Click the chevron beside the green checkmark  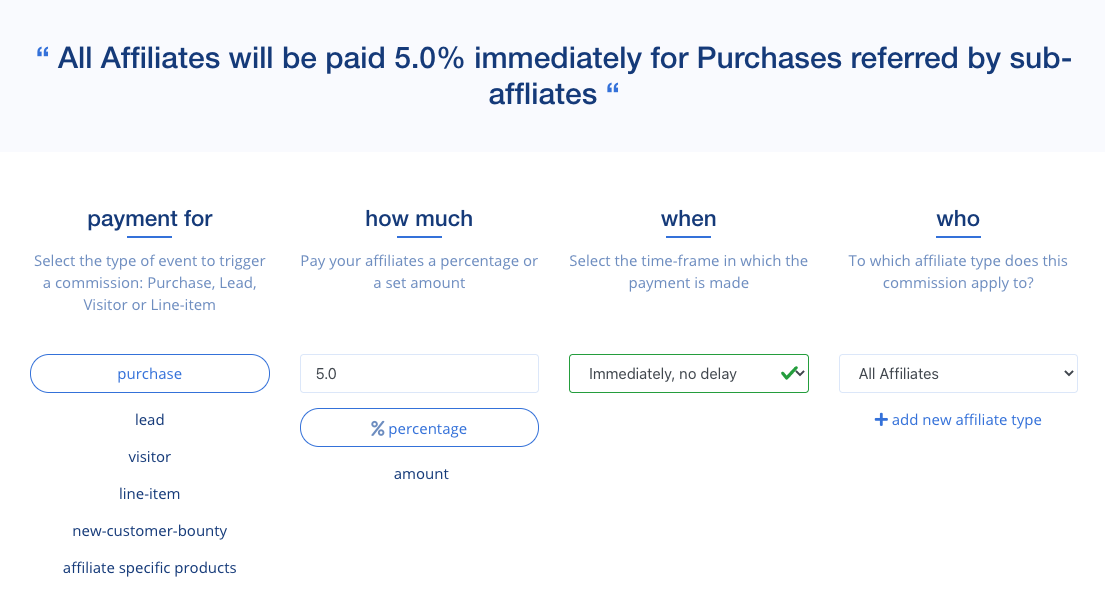(801, 374)
